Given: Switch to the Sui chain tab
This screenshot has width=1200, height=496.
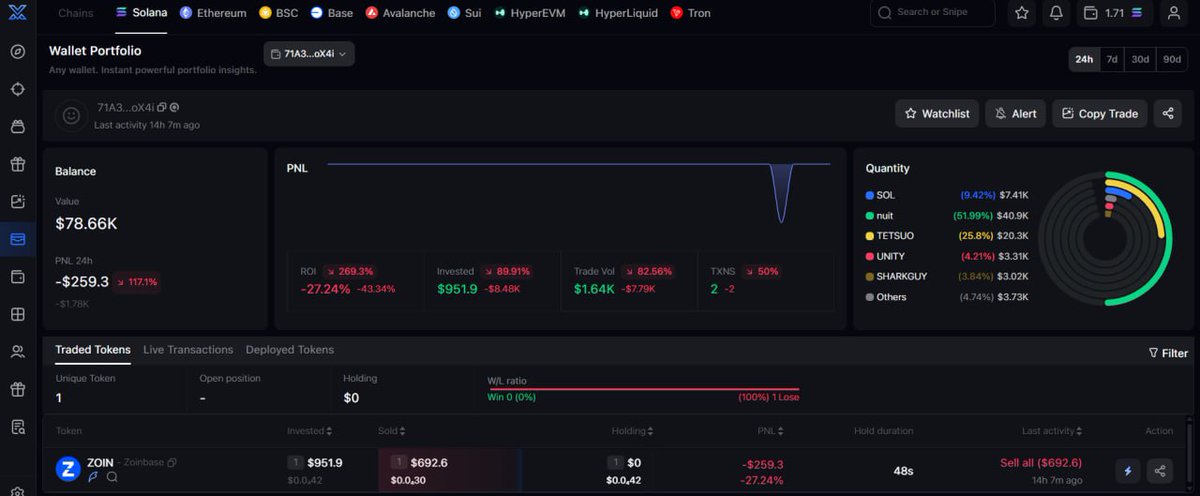Looking at the screenshot, I should coord(464,13).
